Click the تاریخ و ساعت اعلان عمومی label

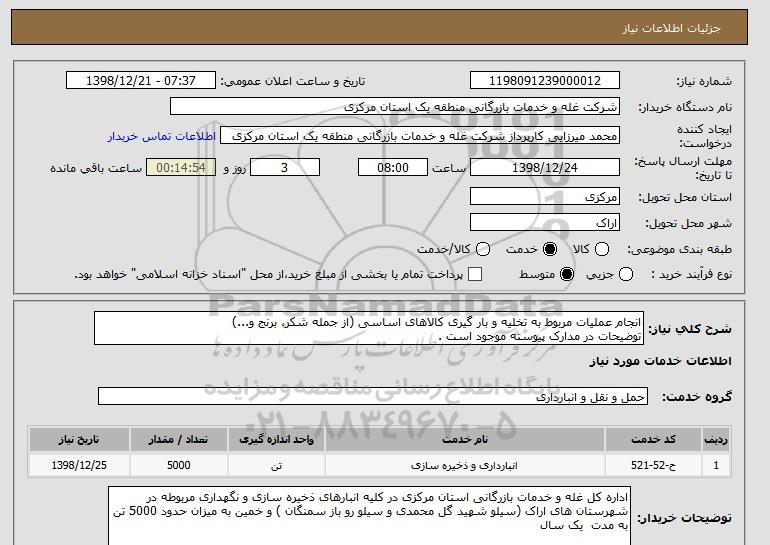tap(293, 81)
